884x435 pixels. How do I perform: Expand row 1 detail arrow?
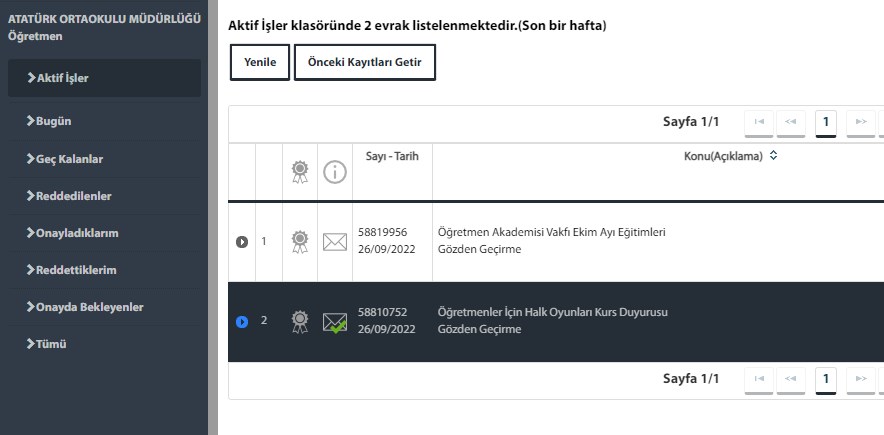241,241
